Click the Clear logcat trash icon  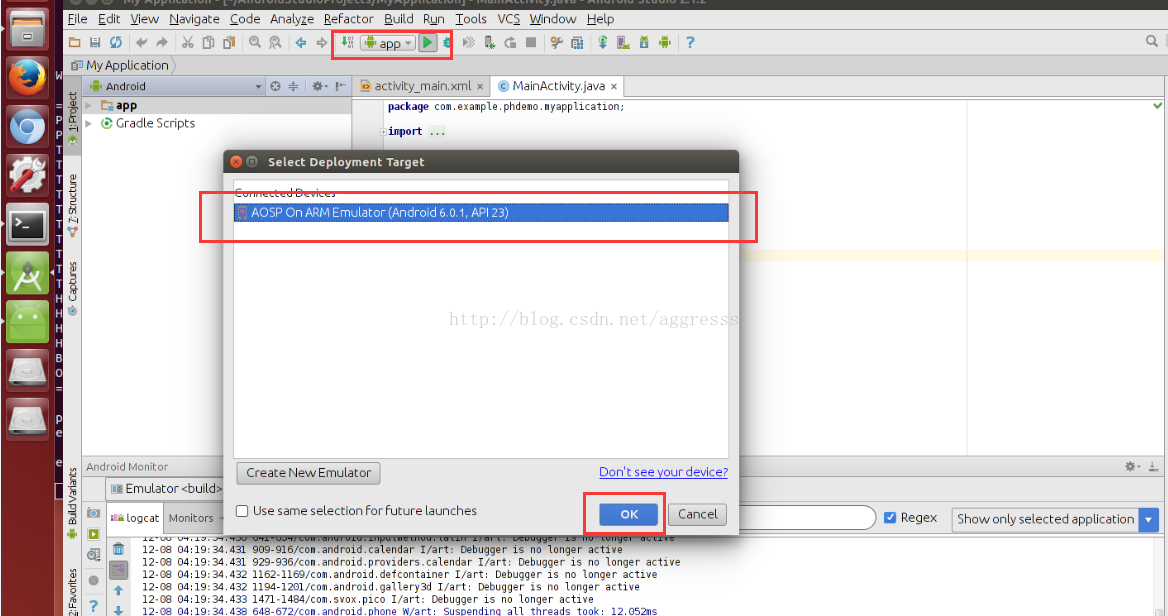pos(118,549)
